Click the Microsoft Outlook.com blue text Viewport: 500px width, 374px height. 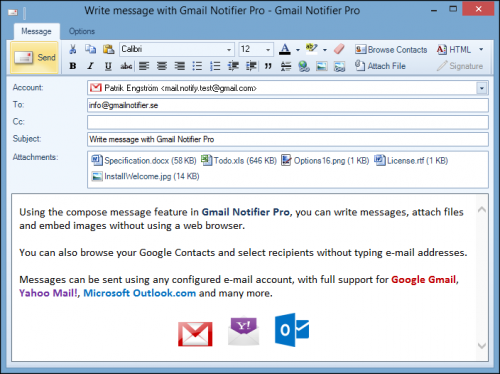pos(140,293)
